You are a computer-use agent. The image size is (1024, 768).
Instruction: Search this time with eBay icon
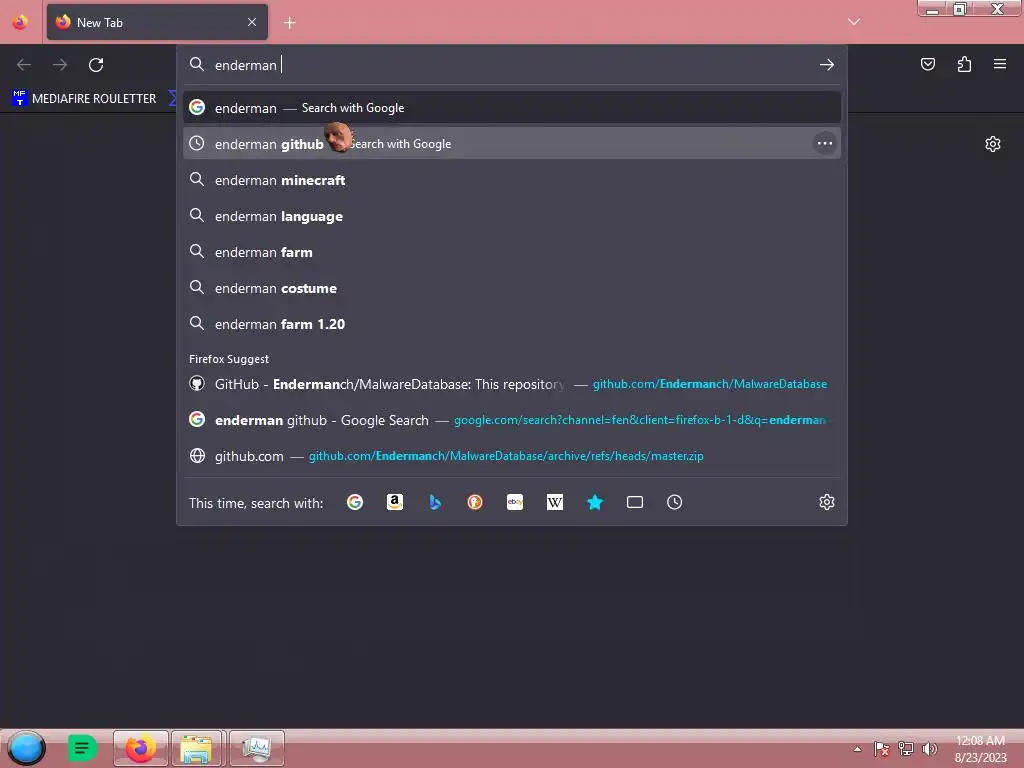click(515, 502)
